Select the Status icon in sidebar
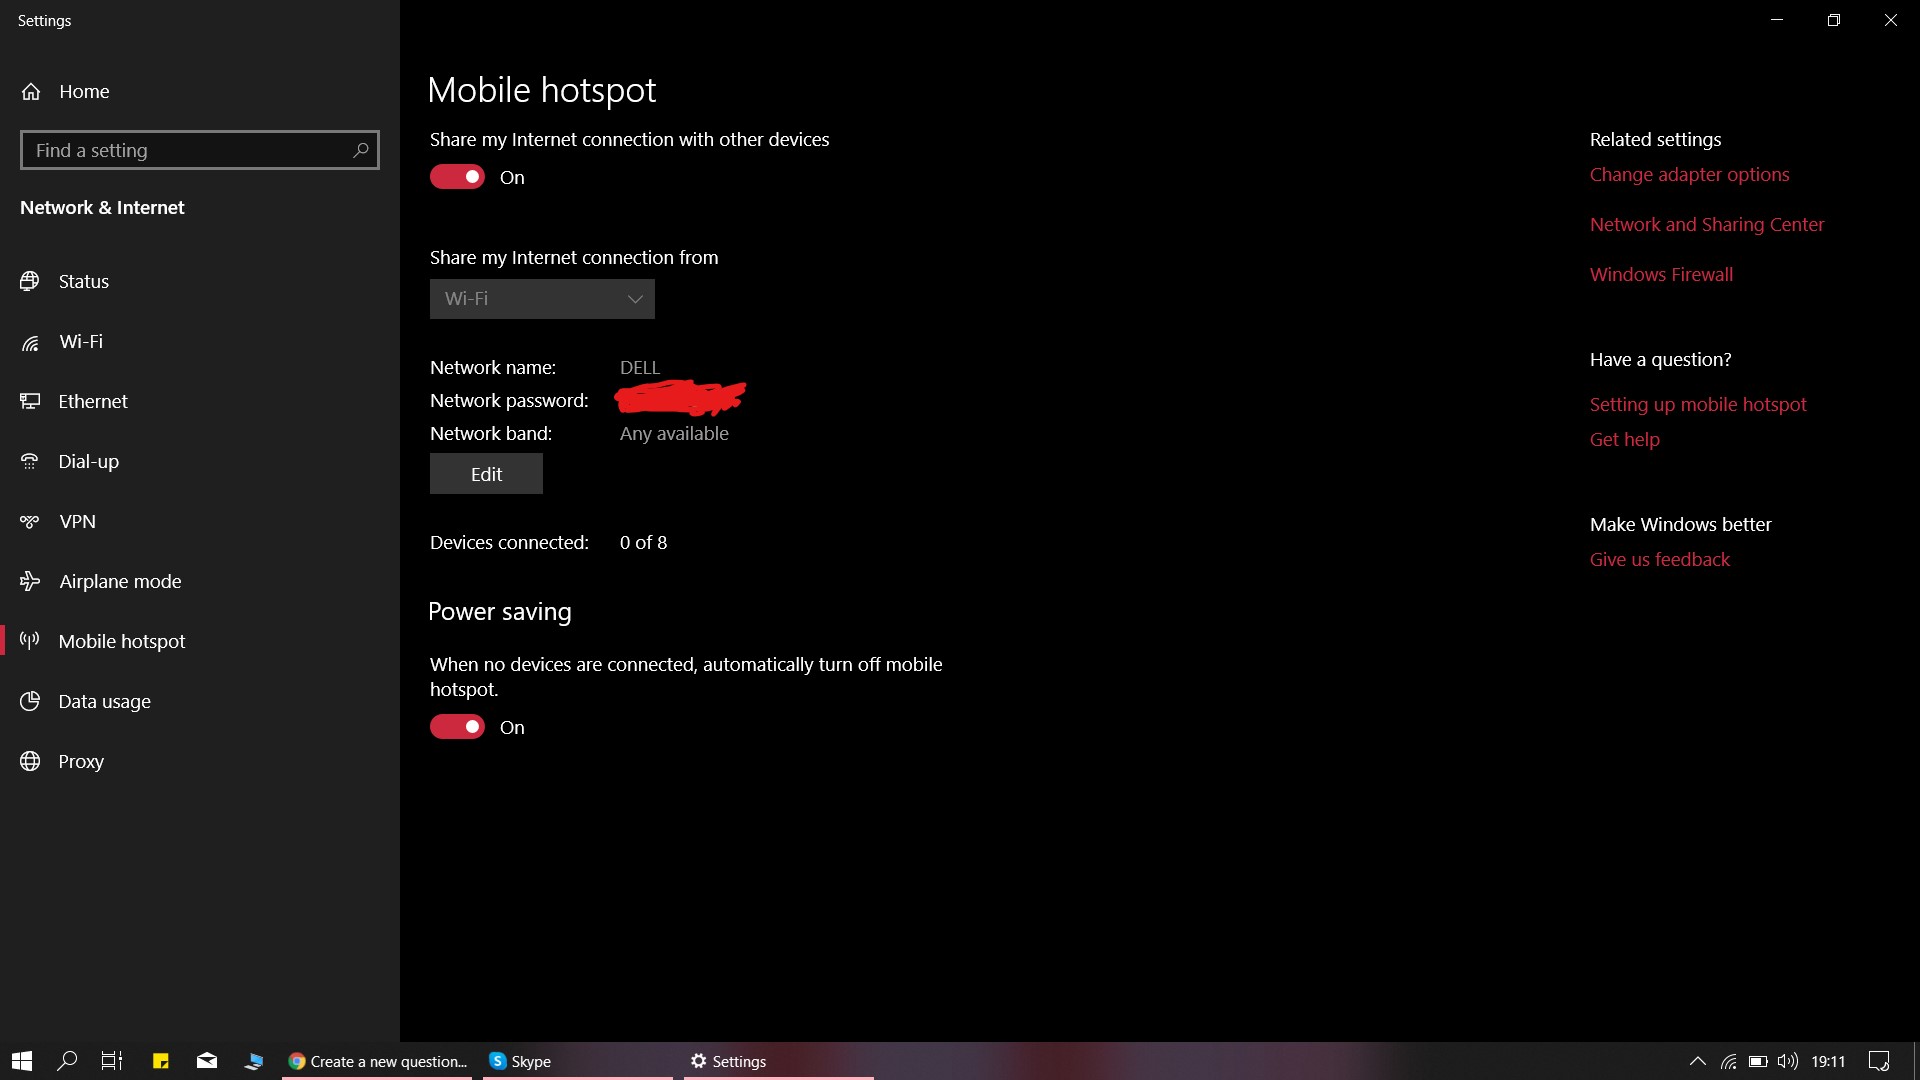 pyautogui.click(x=30, y=281)
